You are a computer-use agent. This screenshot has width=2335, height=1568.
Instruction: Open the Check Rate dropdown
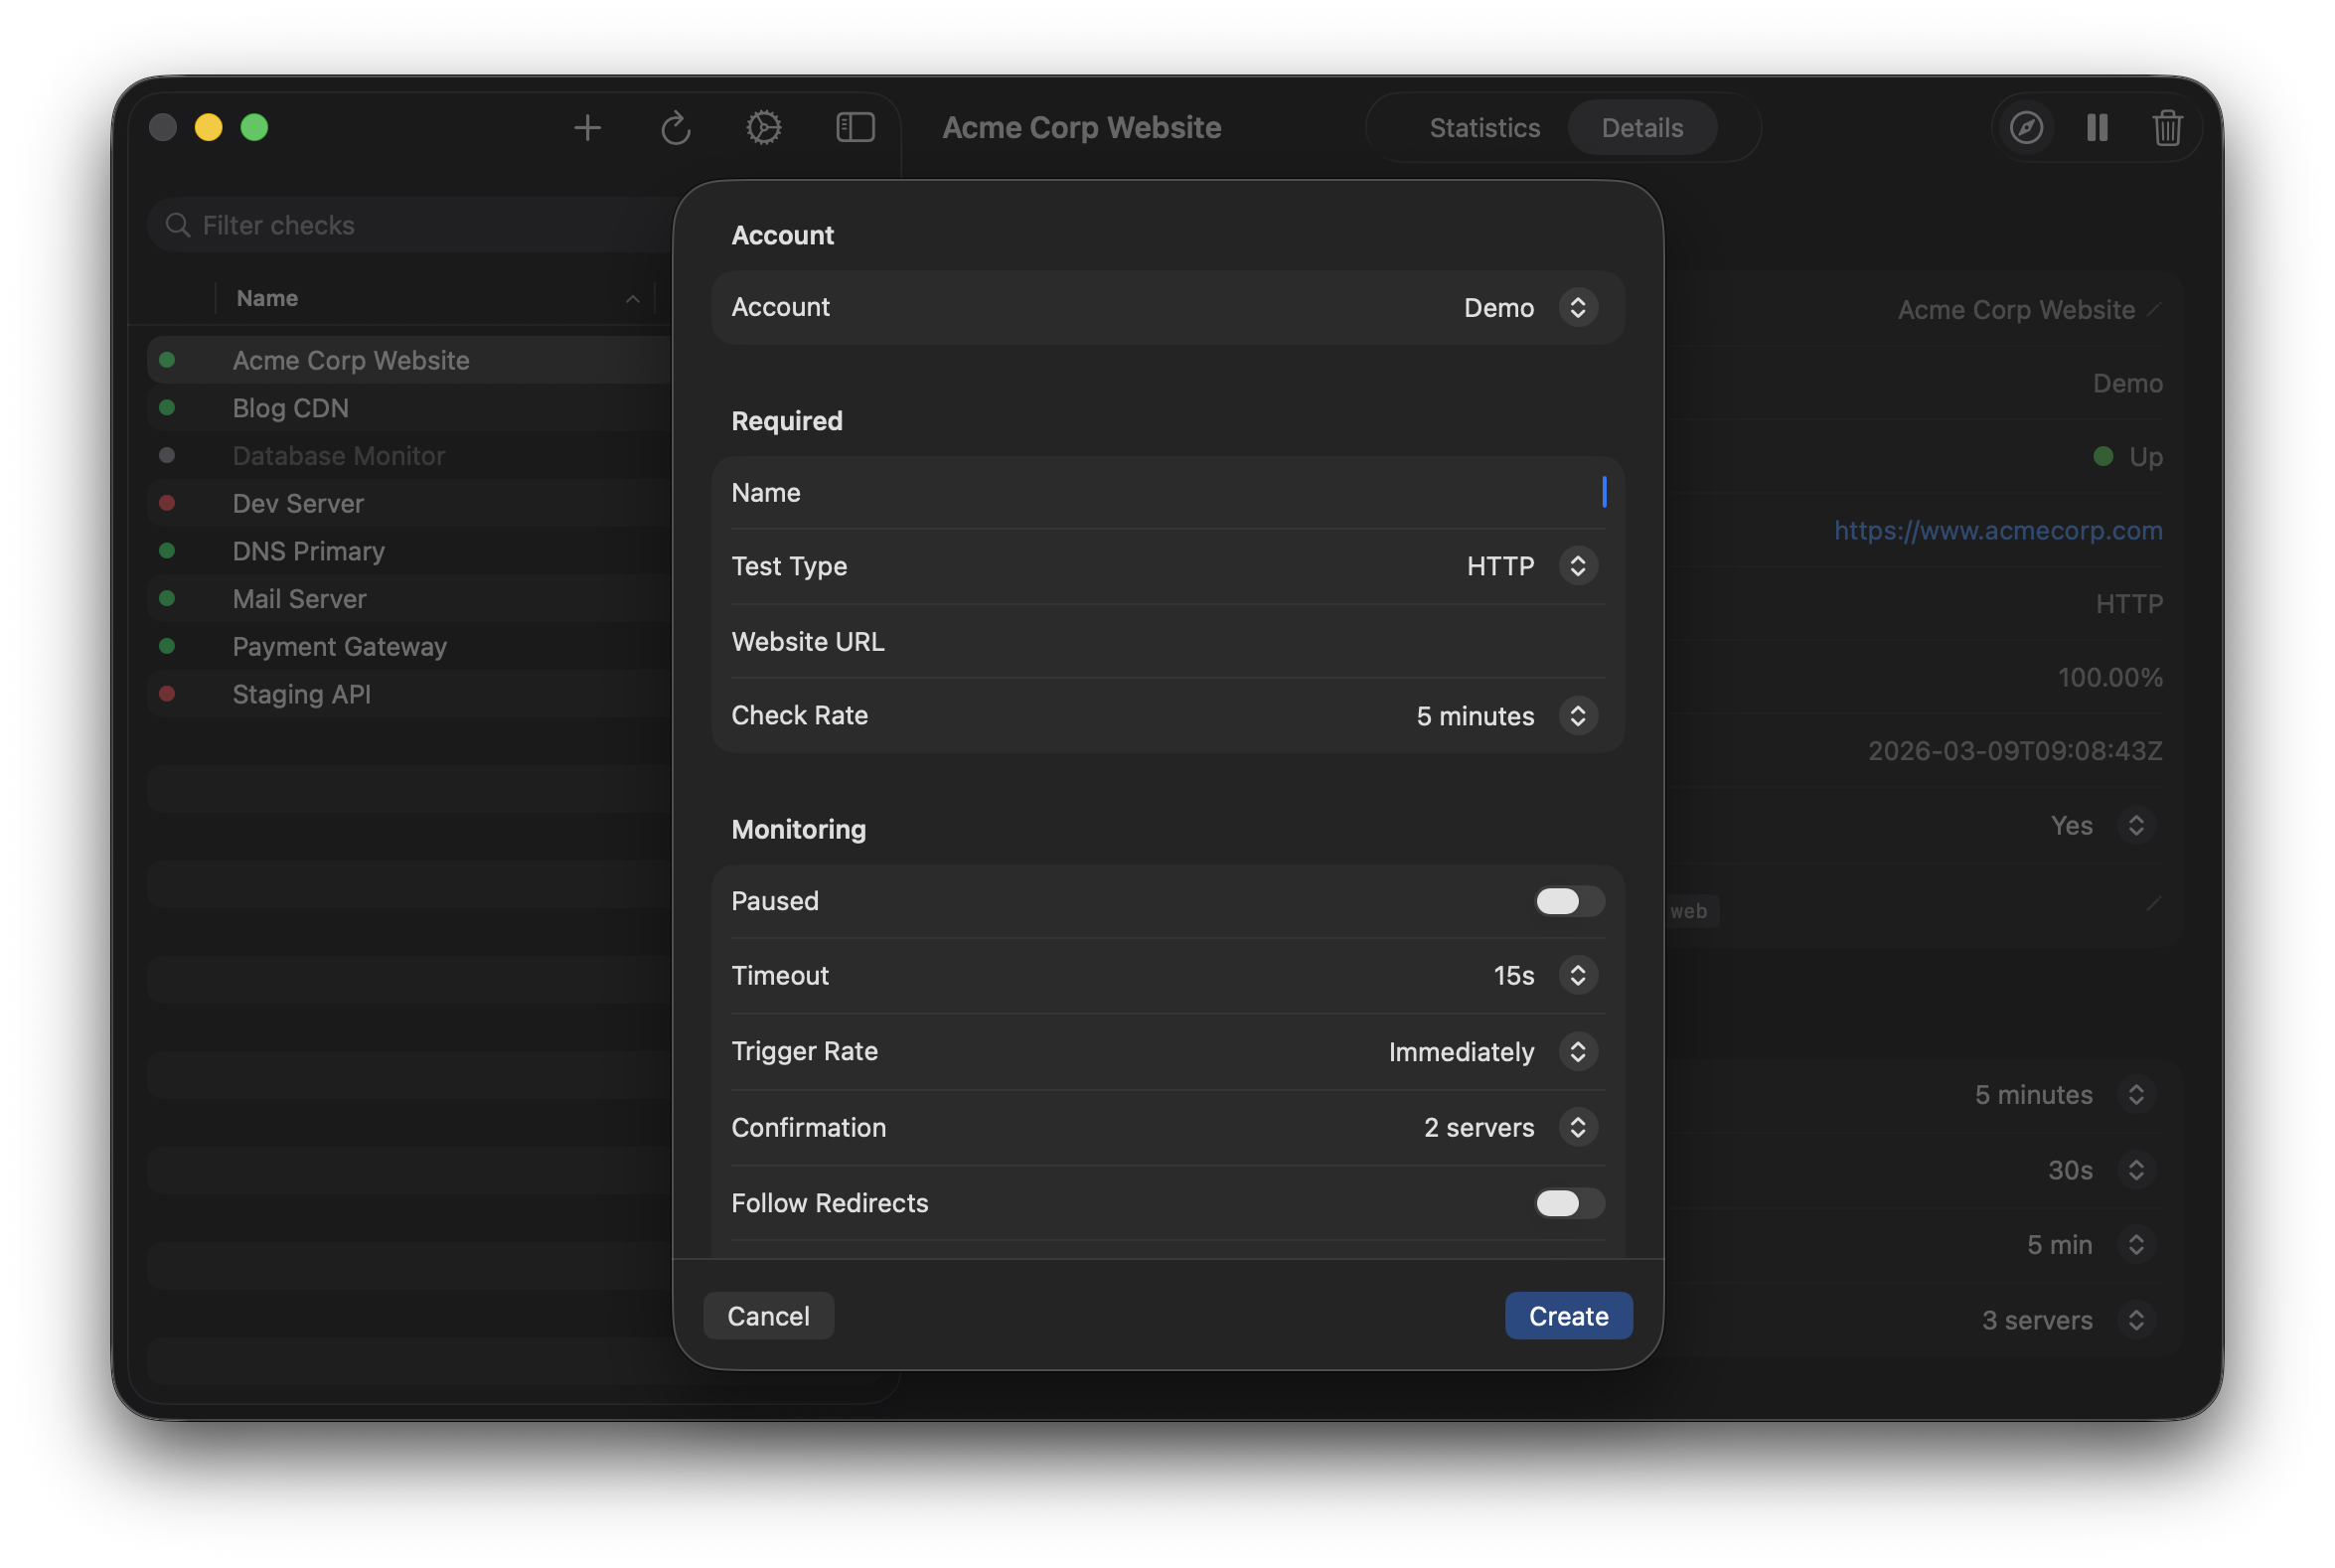click(x=1578, y=715)
